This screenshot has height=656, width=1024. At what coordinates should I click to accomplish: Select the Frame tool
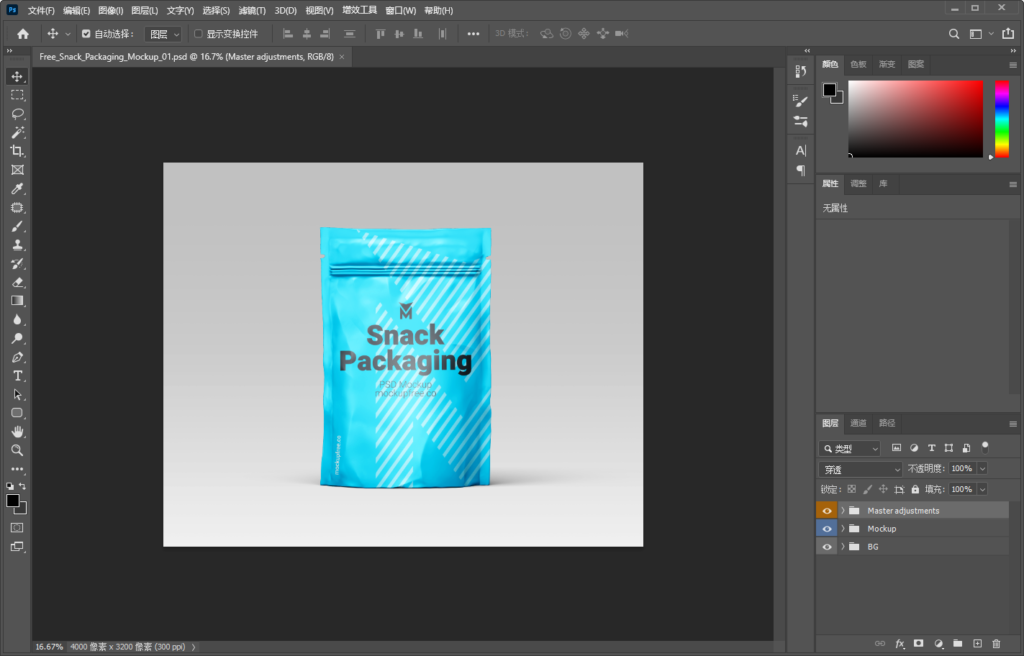[17, 170]
